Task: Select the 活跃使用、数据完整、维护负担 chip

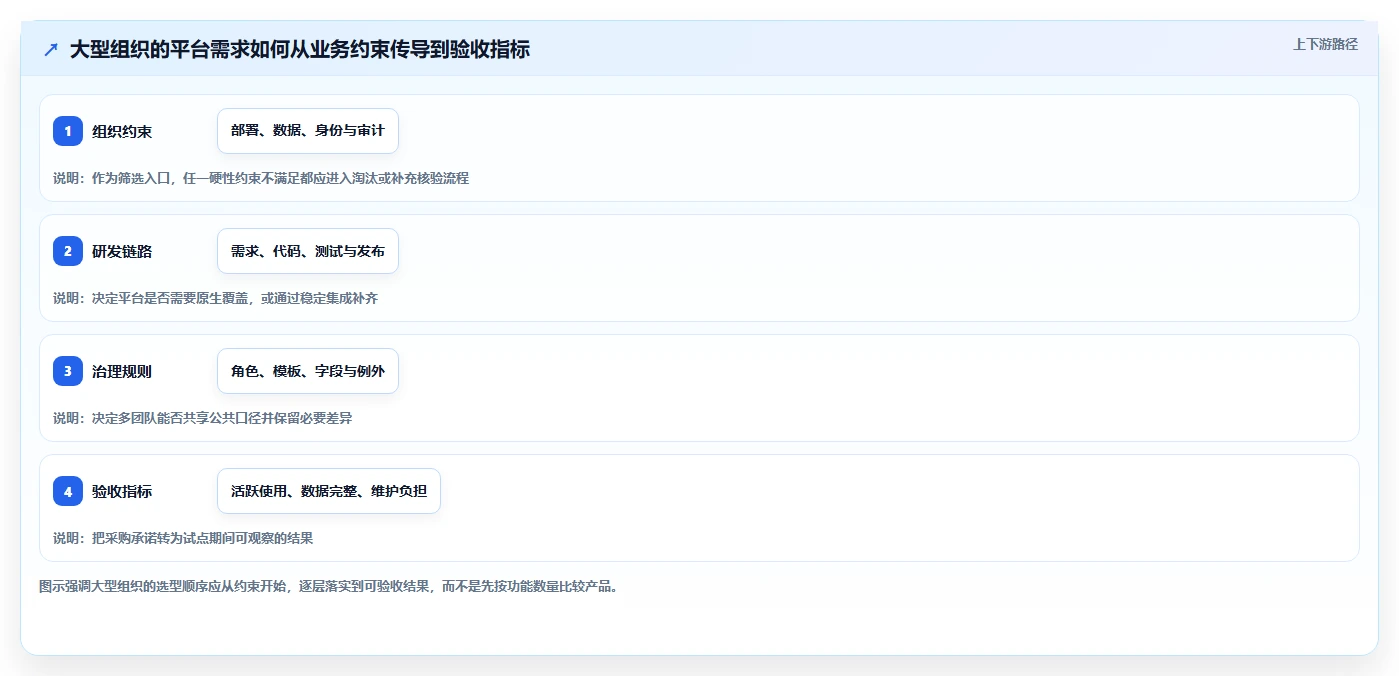Action: [329, 491]
